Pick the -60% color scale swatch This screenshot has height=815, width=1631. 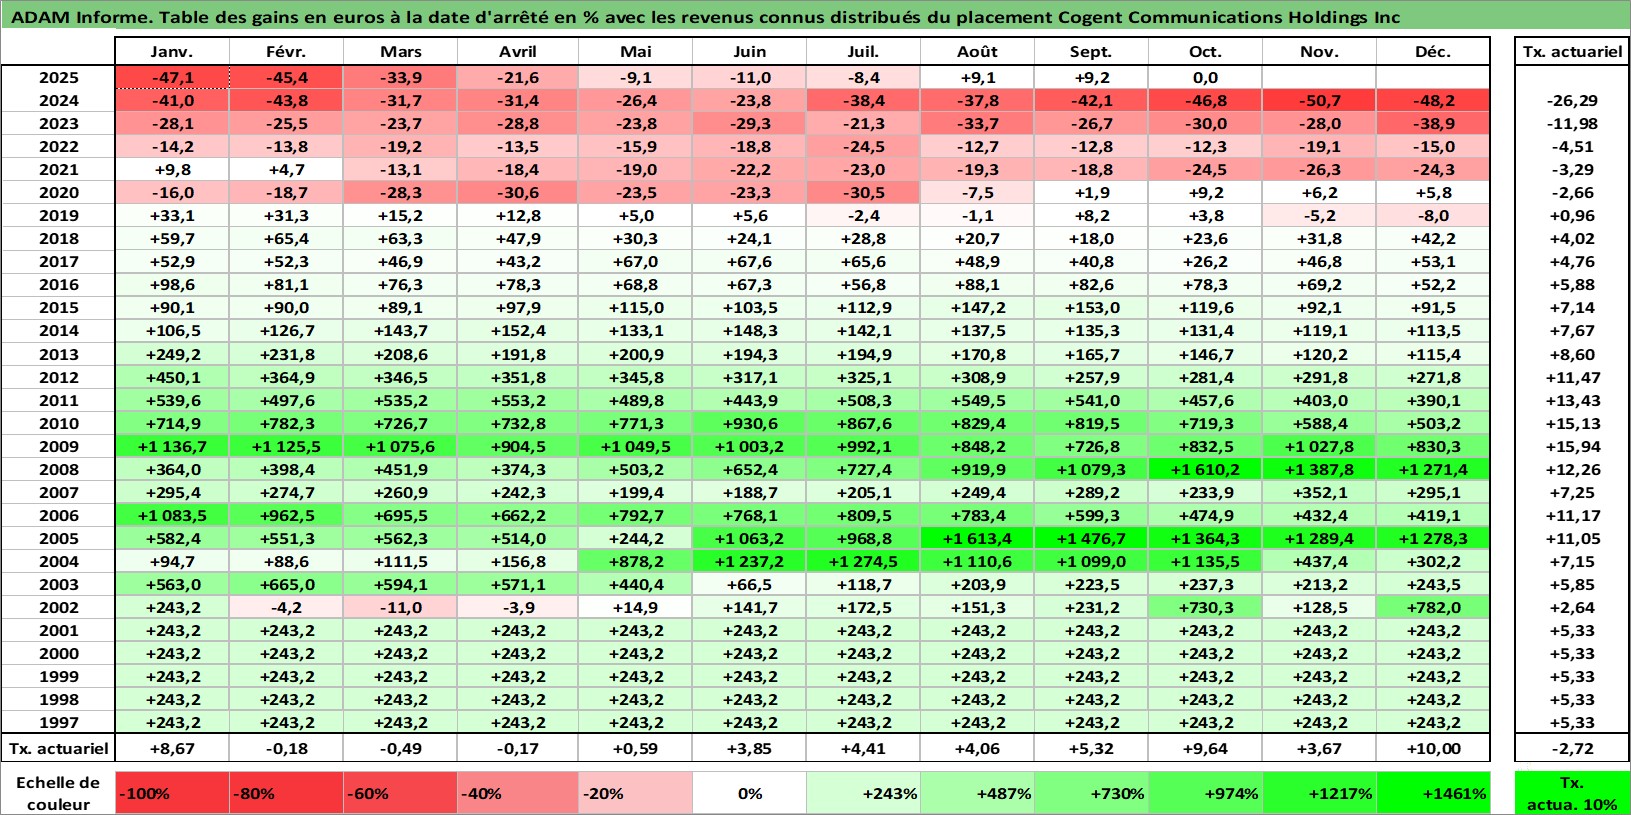[x=400, y=793]
